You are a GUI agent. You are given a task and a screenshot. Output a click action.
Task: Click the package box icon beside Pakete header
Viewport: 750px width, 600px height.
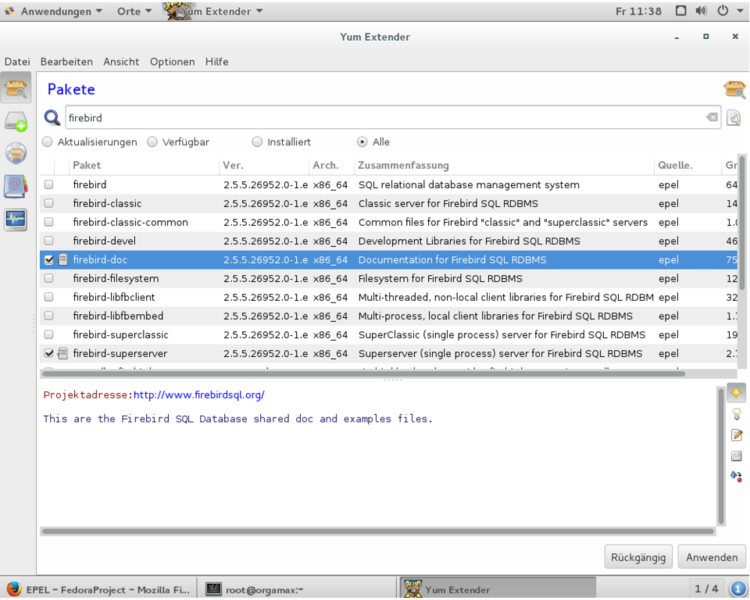[x=735, y=89]
